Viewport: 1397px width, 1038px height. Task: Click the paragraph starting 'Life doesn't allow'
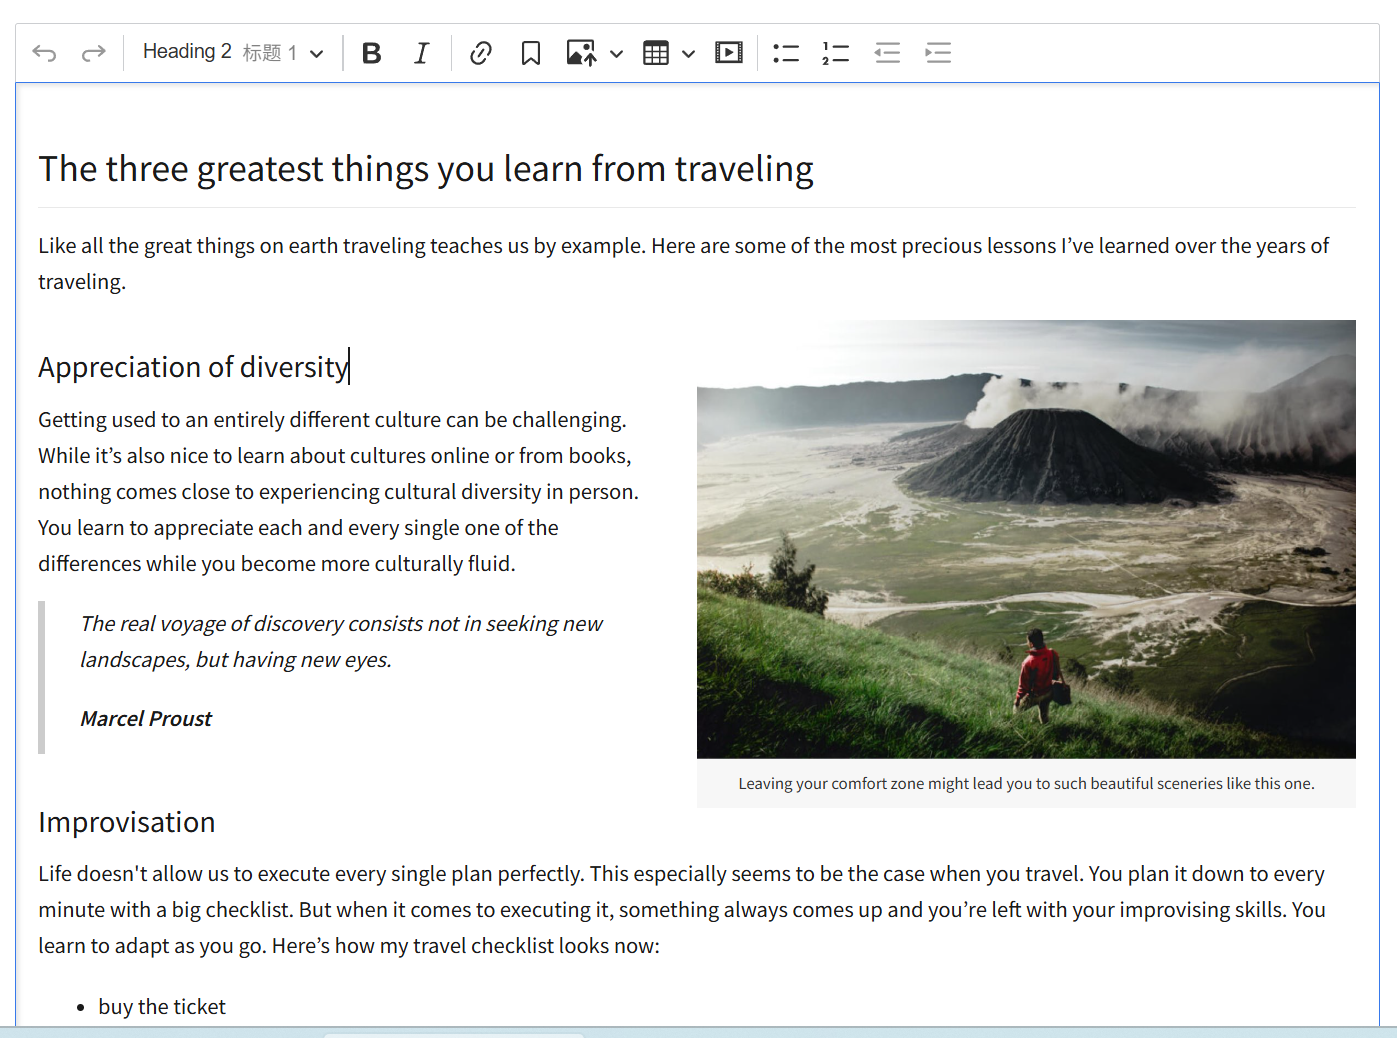click(x=682, y=910)
